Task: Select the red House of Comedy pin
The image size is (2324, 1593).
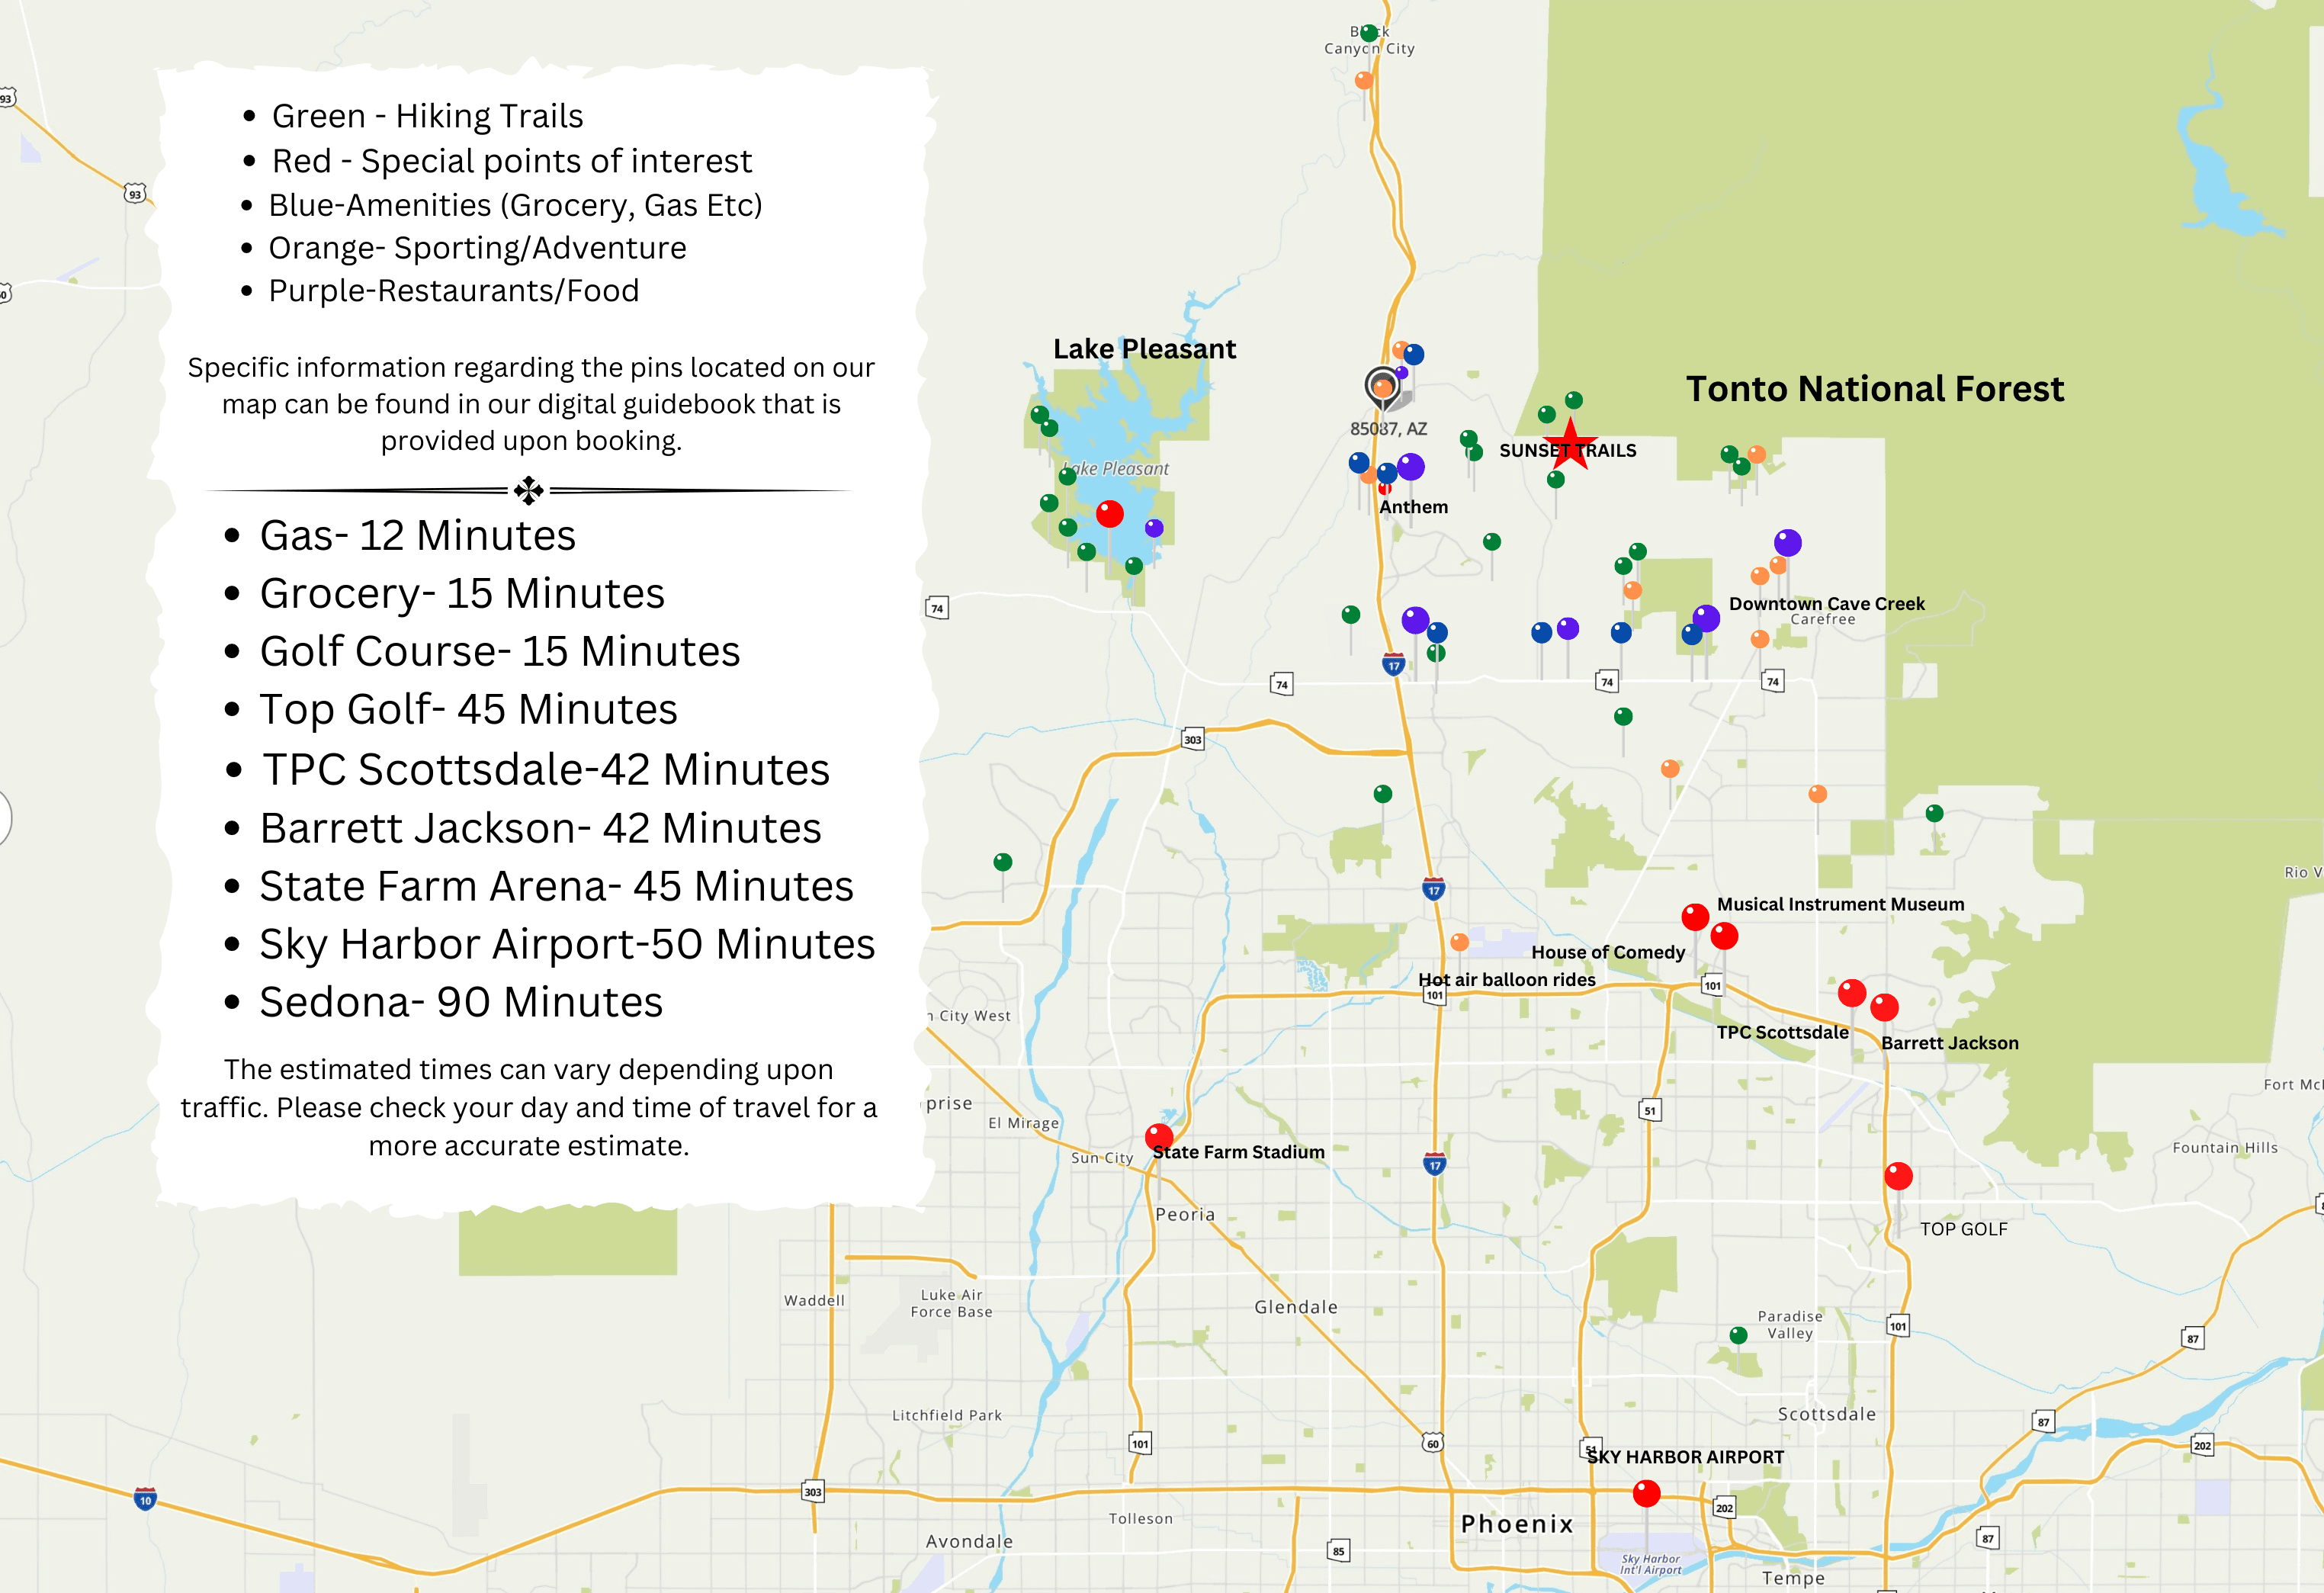Action: point(1724,936)
